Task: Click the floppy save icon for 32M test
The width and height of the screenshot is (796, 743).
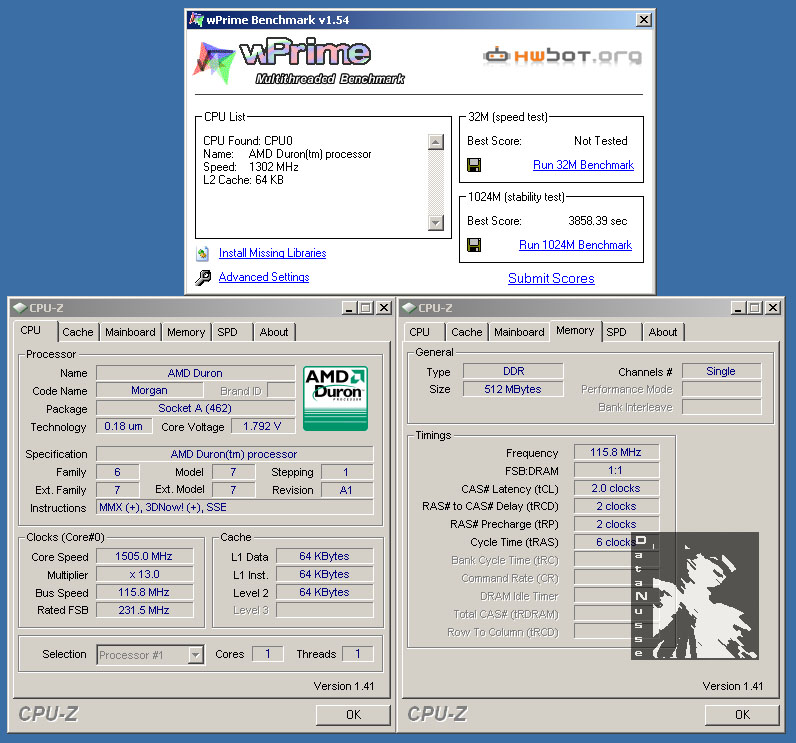Action: tap(474, 165)
